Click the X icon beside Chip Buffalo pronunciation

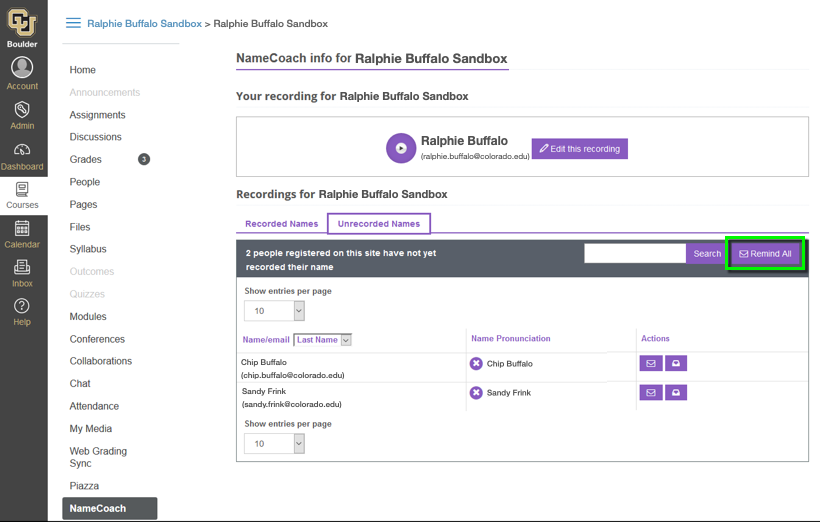pyautogui.click(x=476, y=364)
